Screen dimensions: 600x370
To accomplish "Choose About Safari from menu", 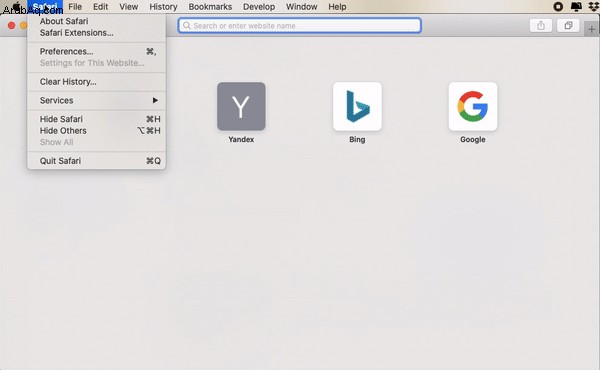I will (96, 21).
